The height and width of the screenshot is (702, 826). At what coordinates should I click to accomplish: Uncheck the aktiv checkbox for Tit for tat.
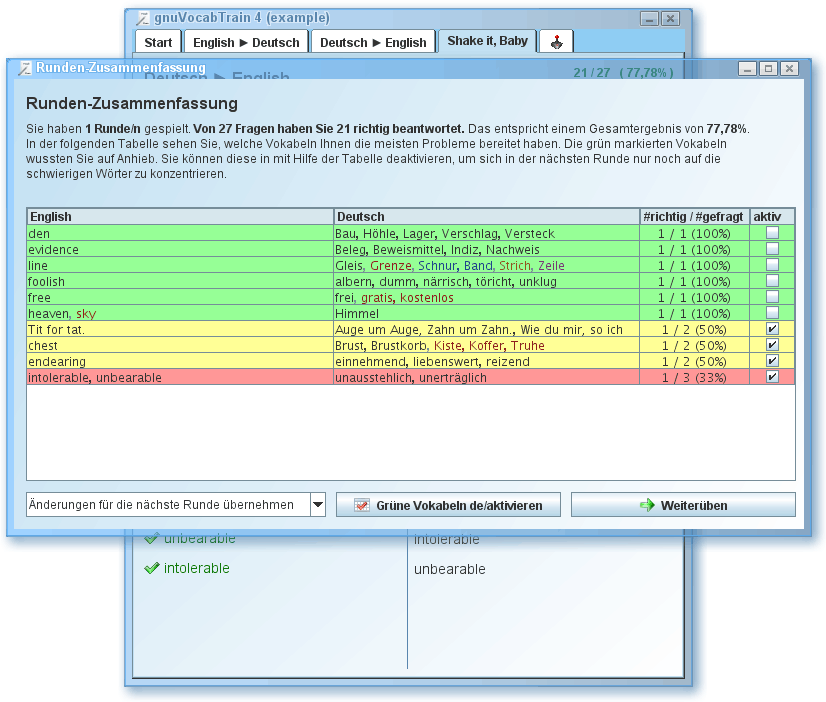point(772,329)
